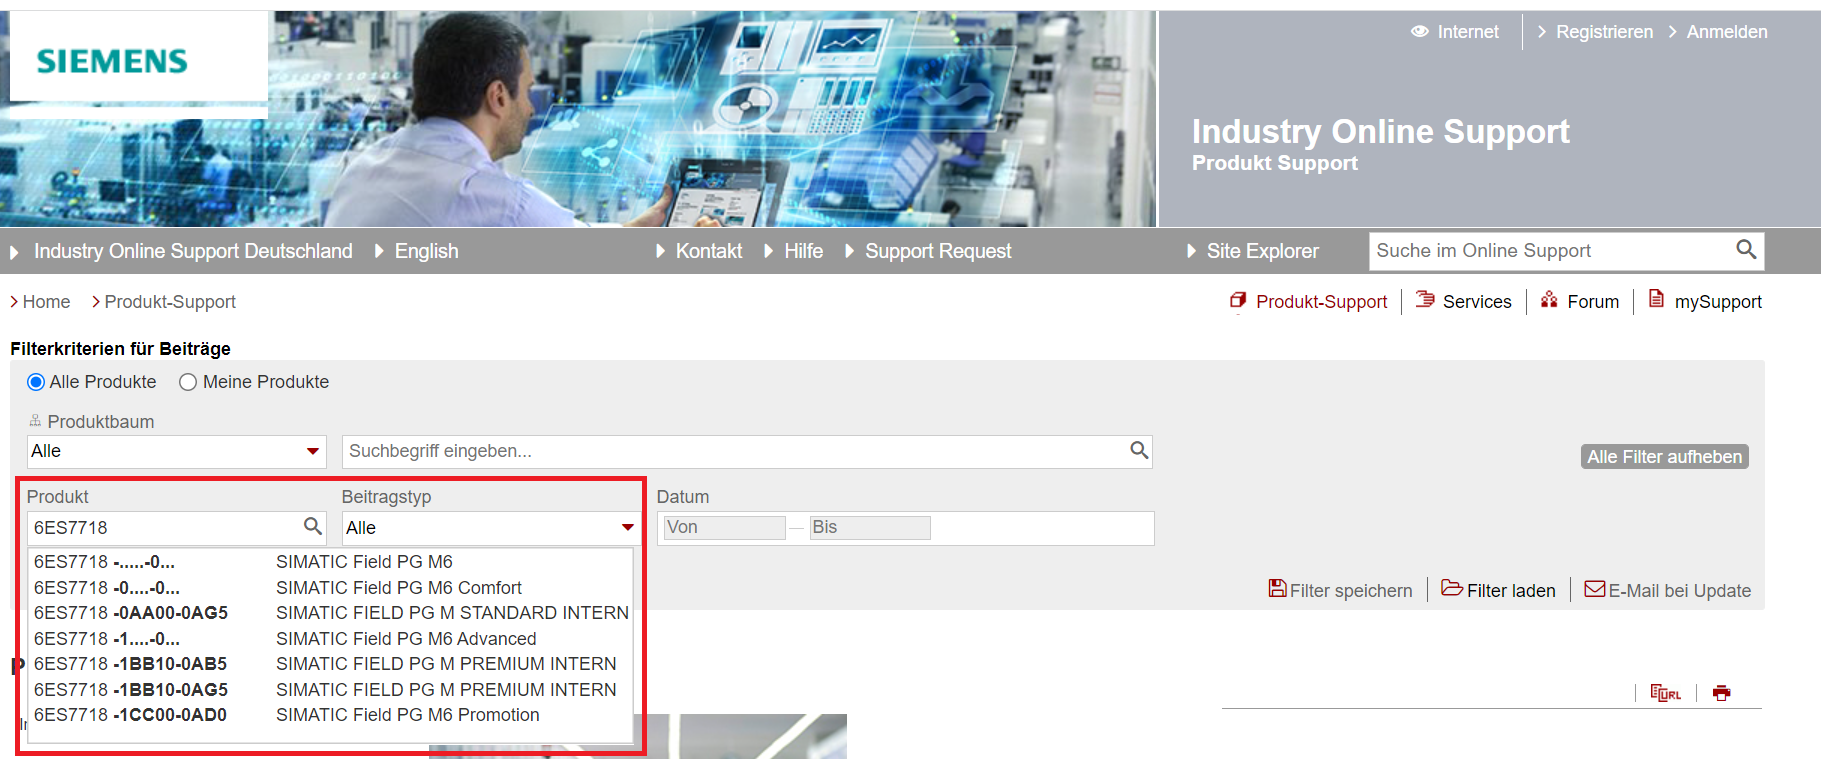Select suggestion SIMATIC Field PG M6 Comfort

click(331, 588)
